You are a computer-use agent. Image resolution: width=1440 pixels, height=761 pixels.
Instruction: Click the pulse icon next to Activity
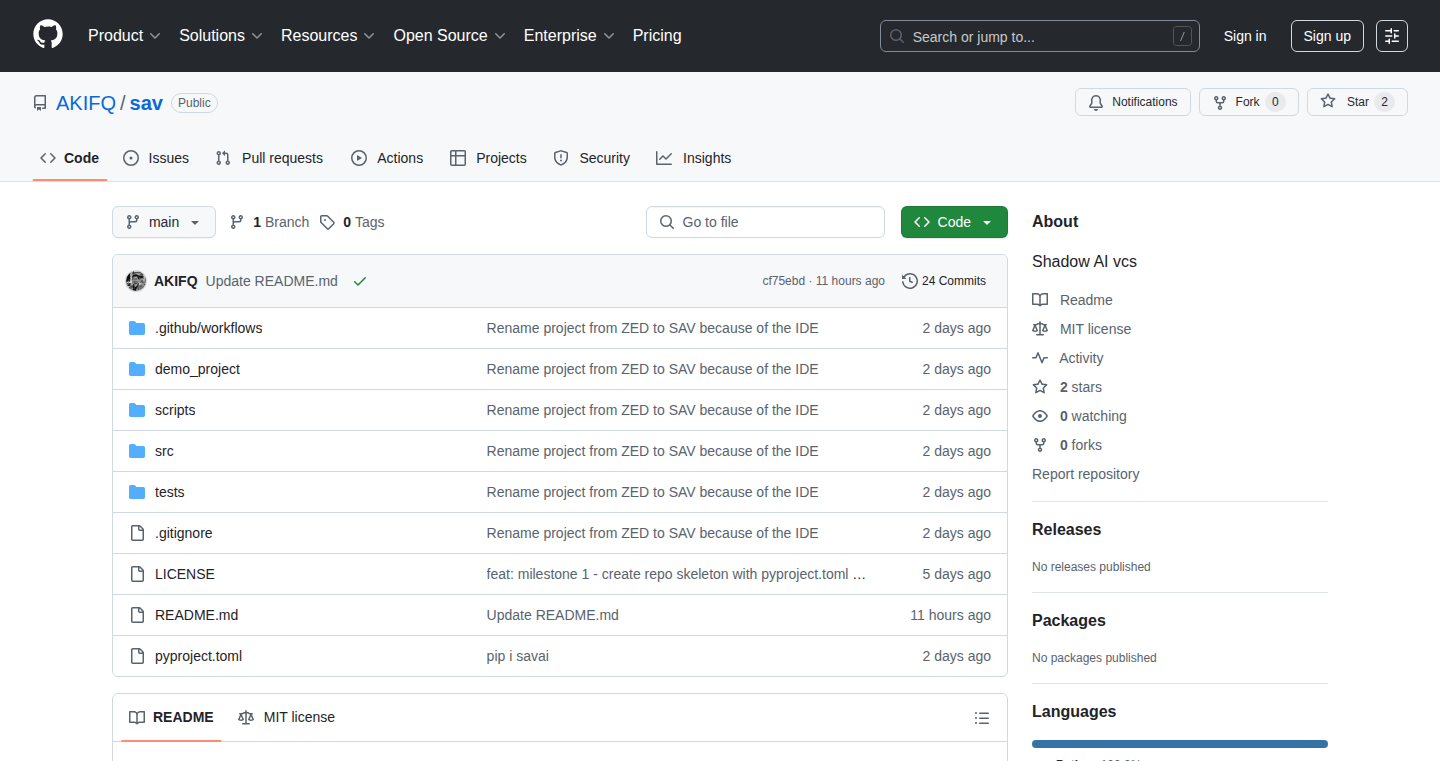point(1040,358)
